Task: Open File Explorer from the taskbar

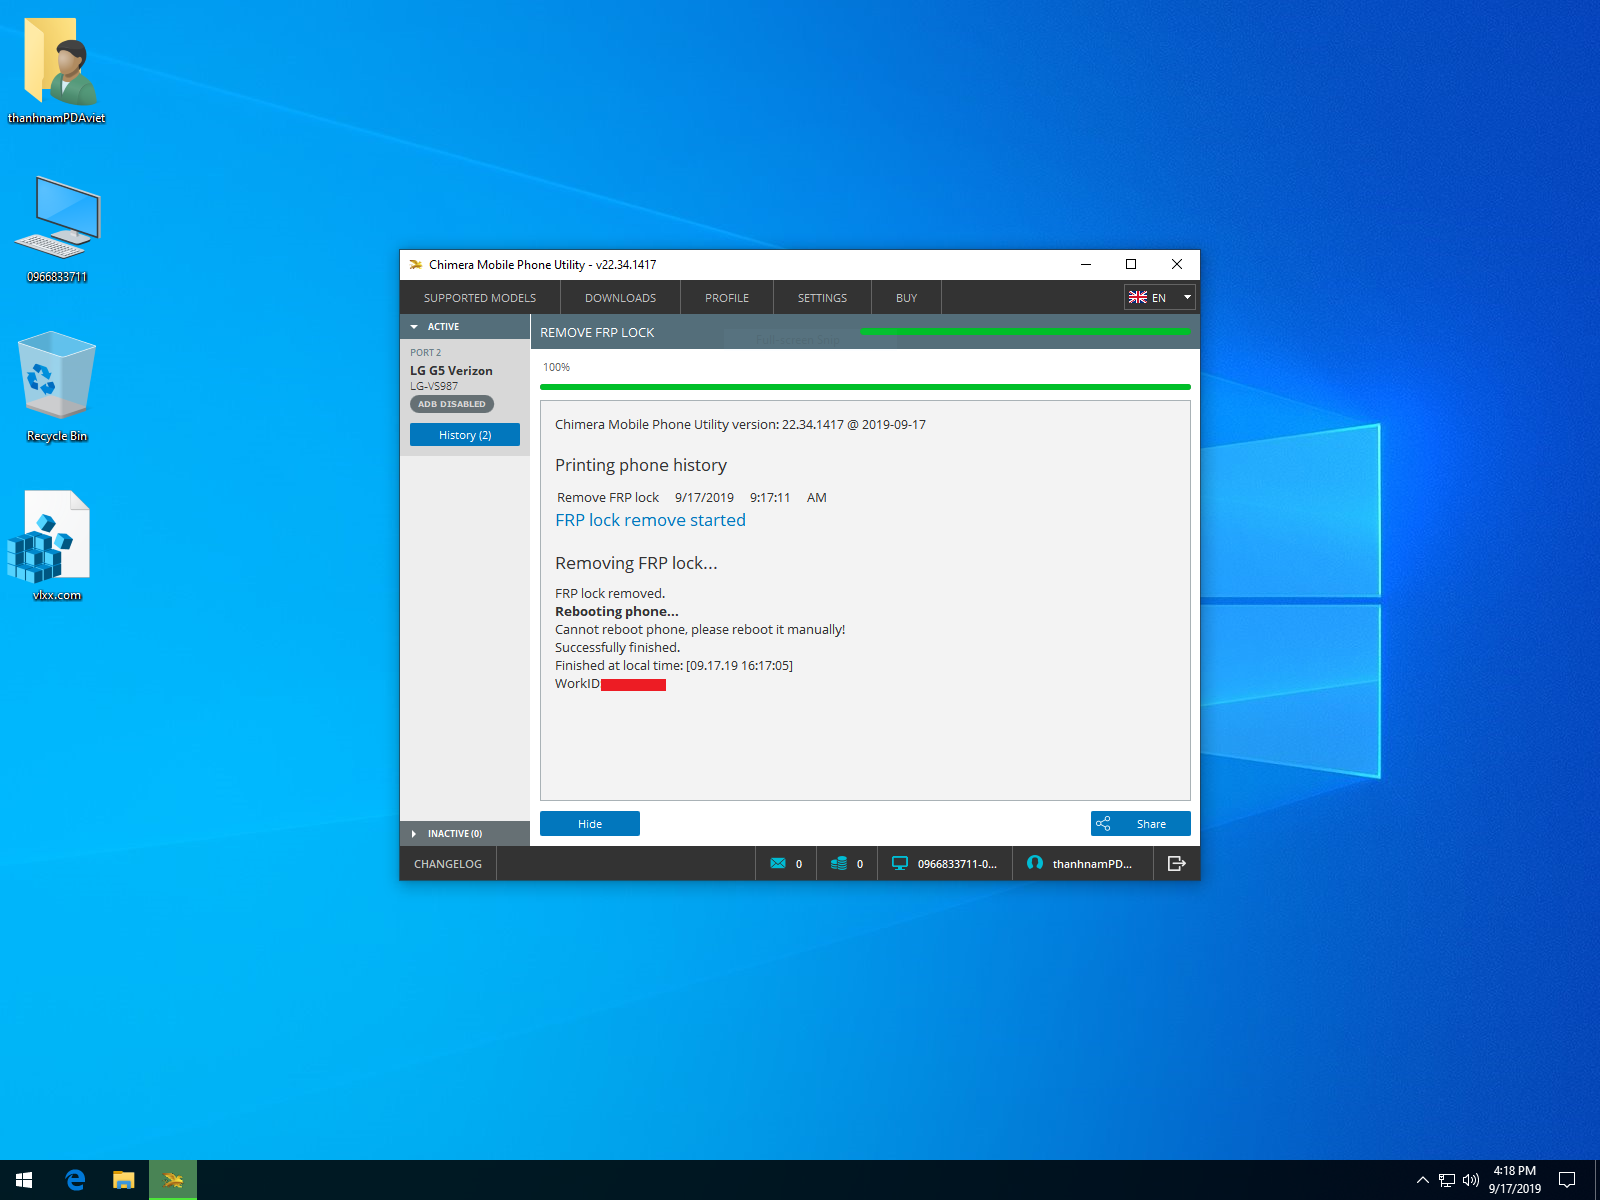Action: point(124,1180)
